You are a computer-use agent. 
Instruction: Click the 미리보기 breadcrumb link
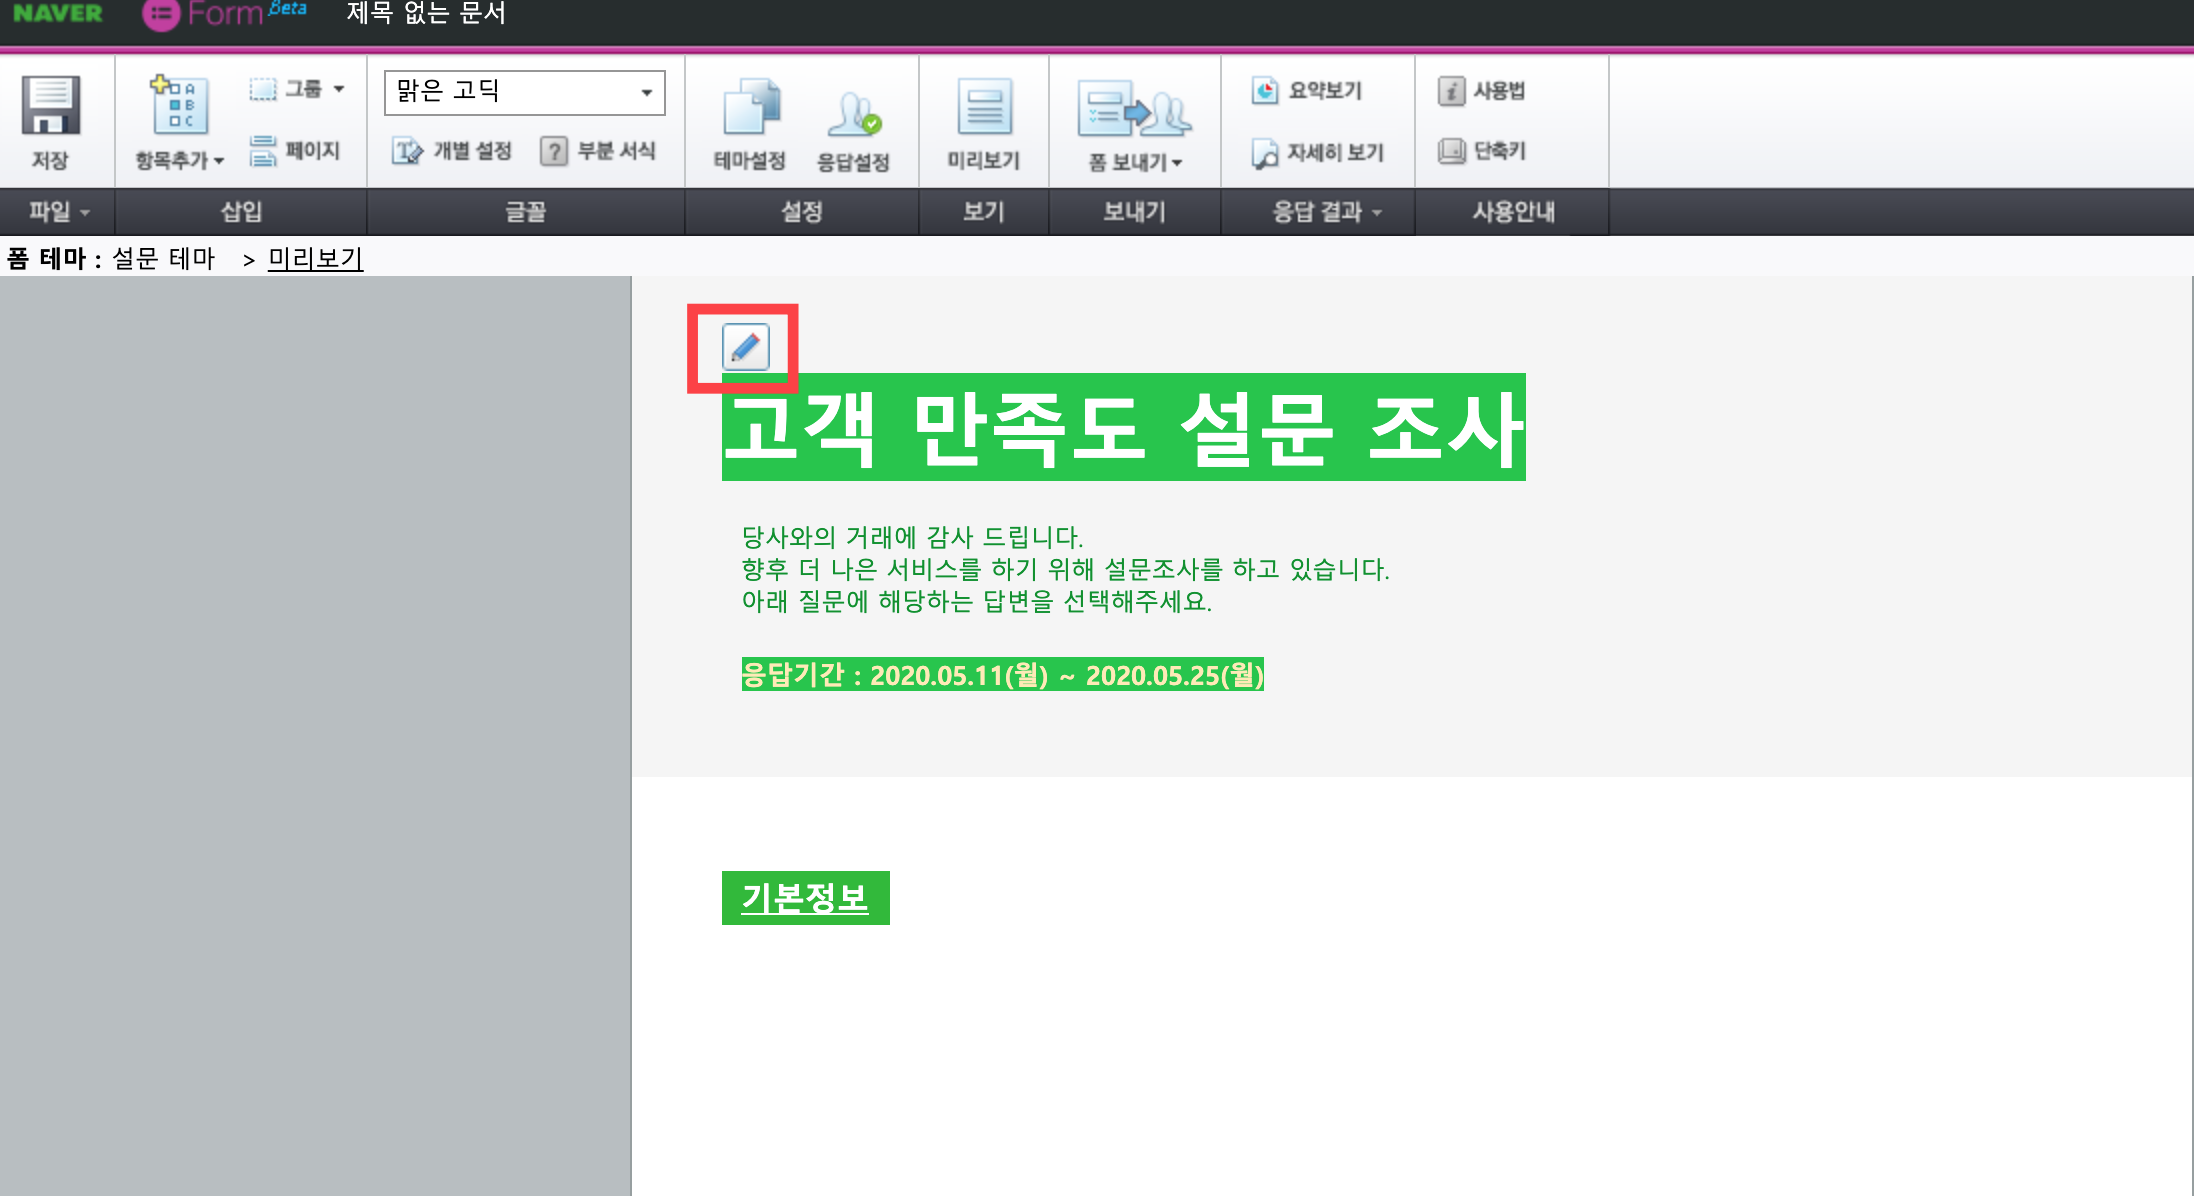(315, 259)
